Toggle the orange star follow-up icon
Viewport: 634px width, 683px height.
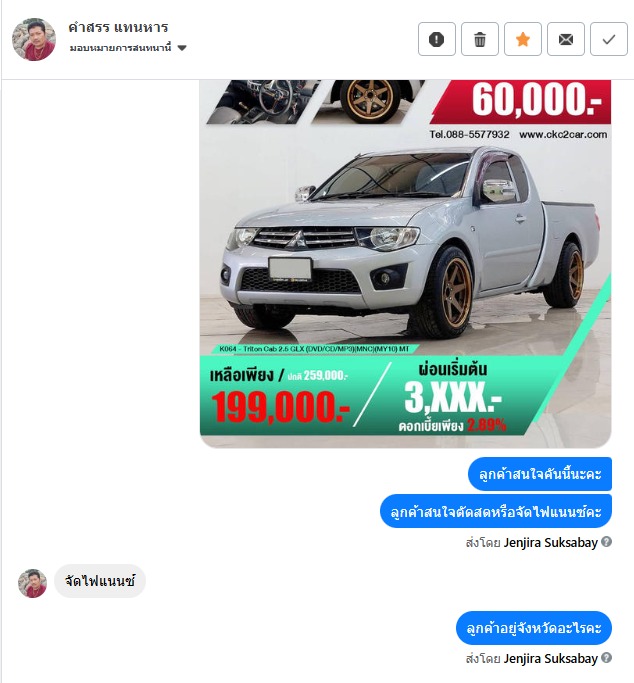coord(523,40)
